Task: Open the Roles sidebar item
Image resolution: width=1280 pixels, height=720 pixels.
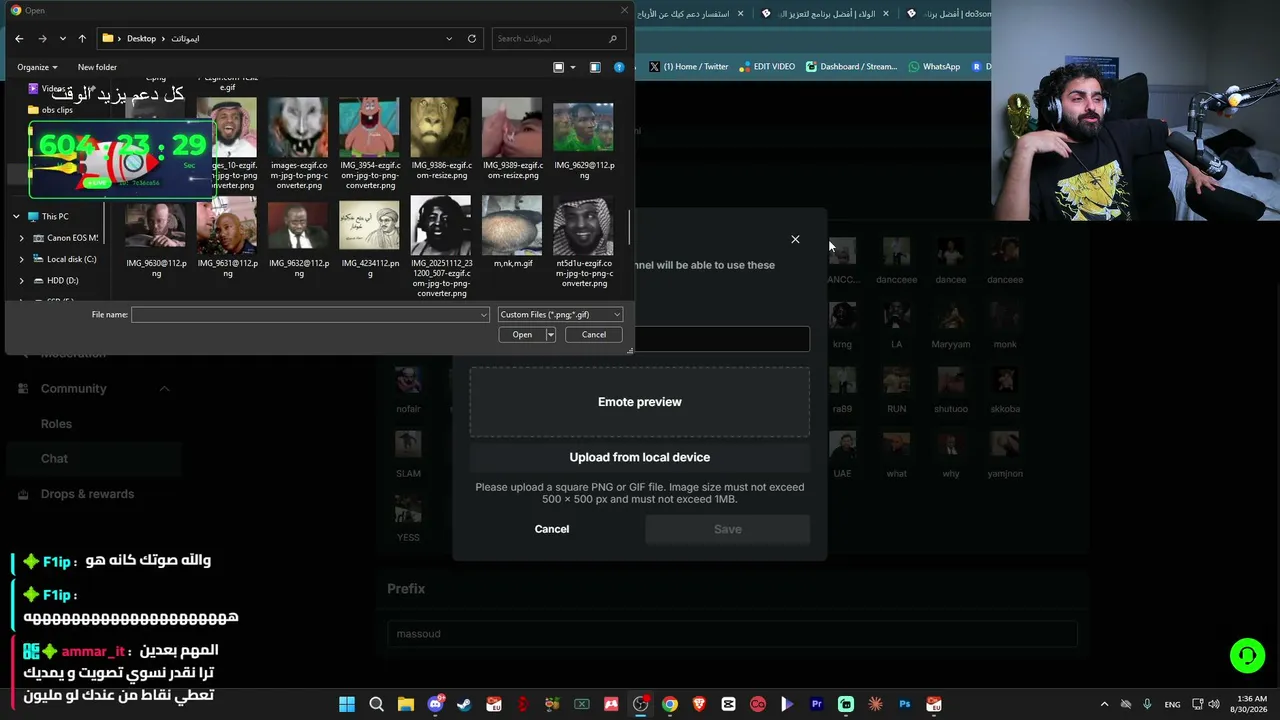Action: 56,423
